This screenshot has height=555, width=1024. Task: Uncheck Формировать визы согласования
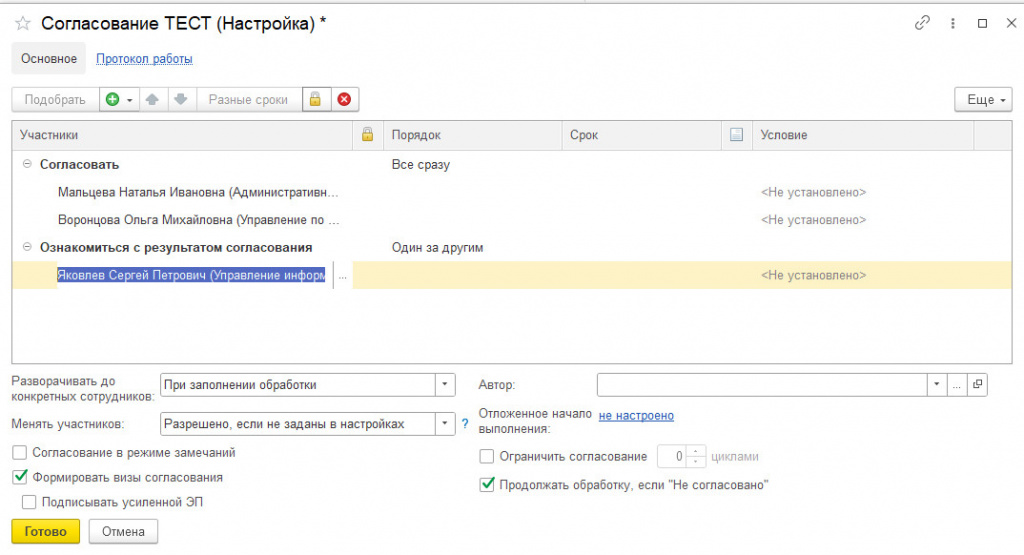pyautogui.click(x=20, y=477)
